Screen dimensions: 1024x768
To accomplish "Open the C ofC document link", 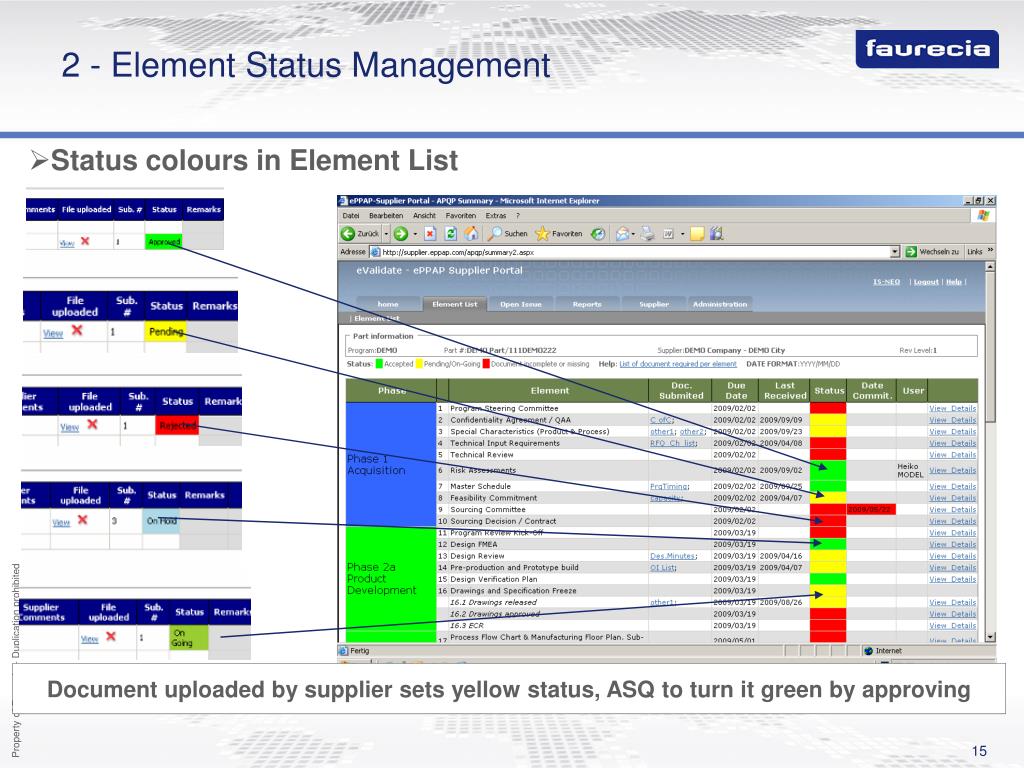I will tap(662, 420).
